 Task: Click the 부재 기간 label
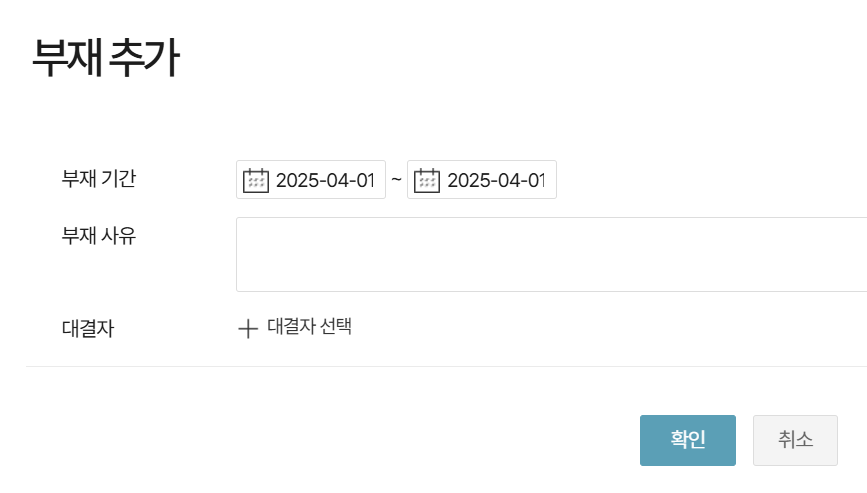[99, 179]
